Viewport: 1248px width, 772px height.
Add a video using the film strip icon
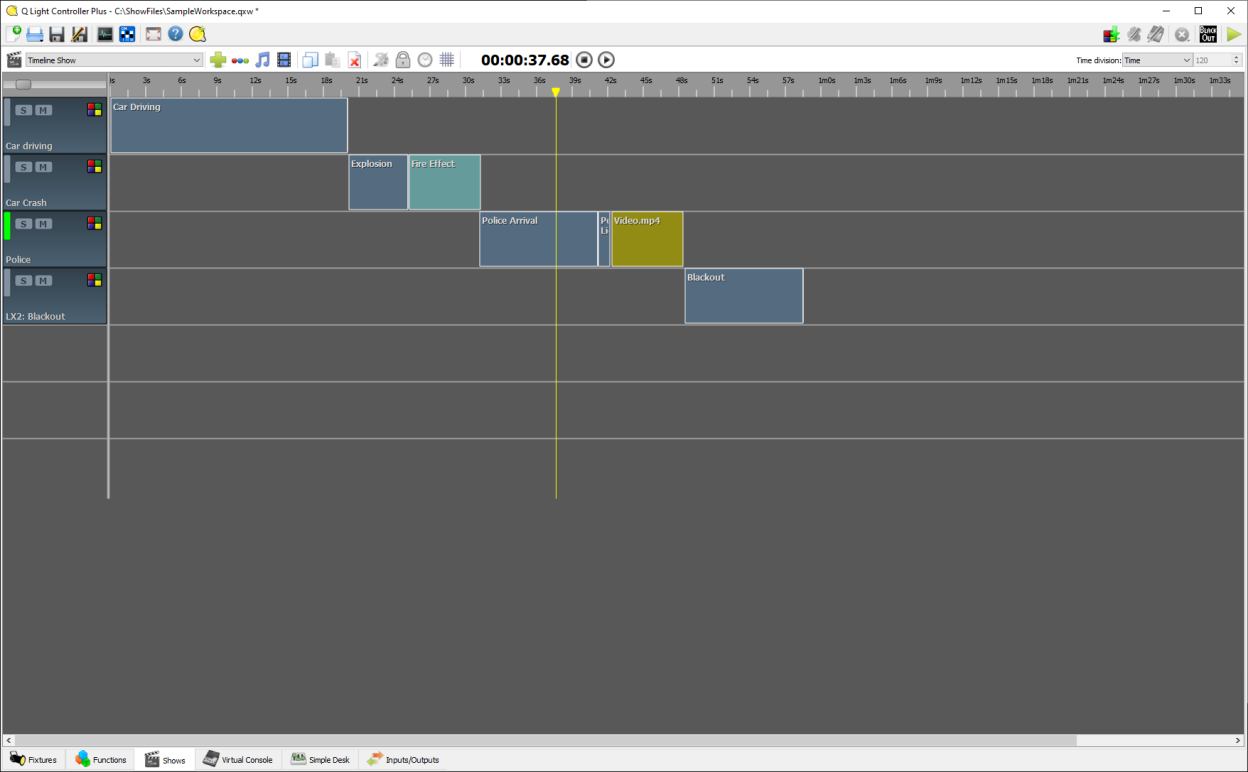pyautogui.click(x=284, y=60)
